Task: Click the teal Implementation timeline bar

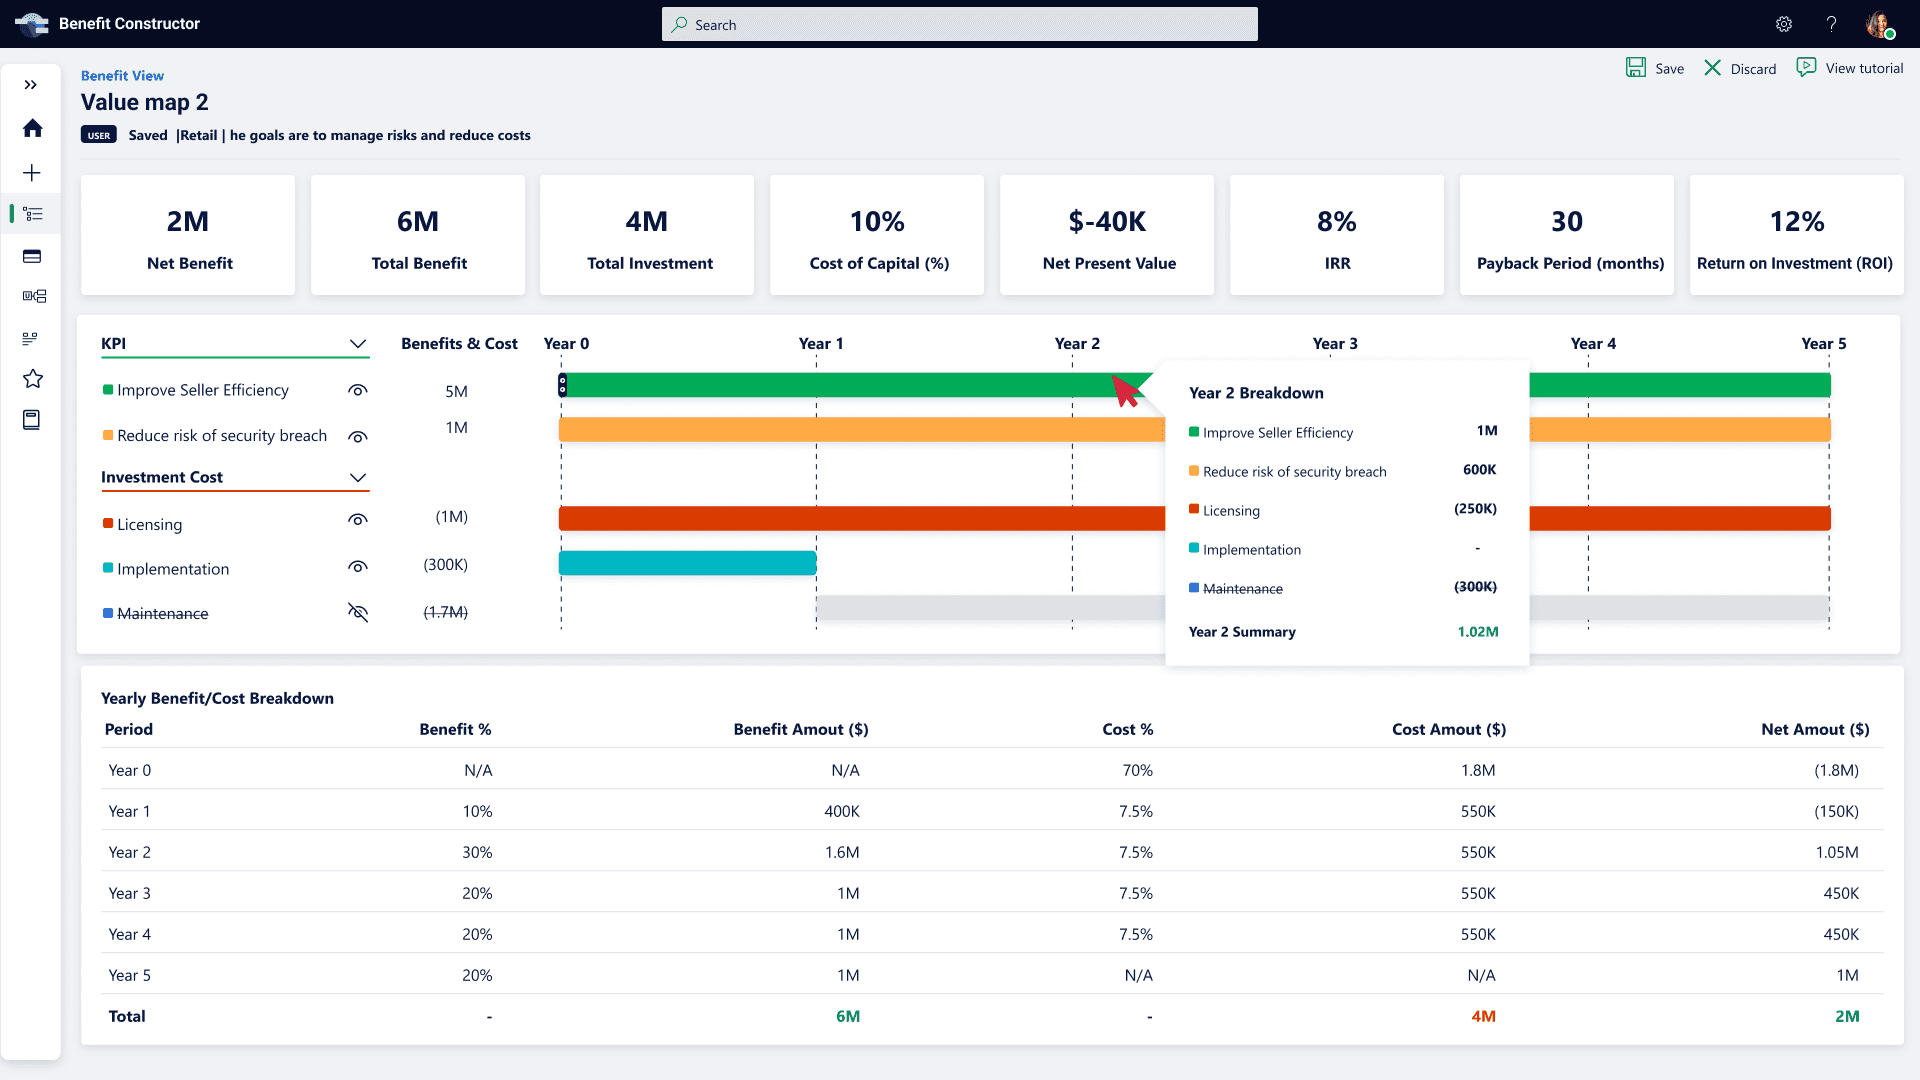Action: (687, 563)
